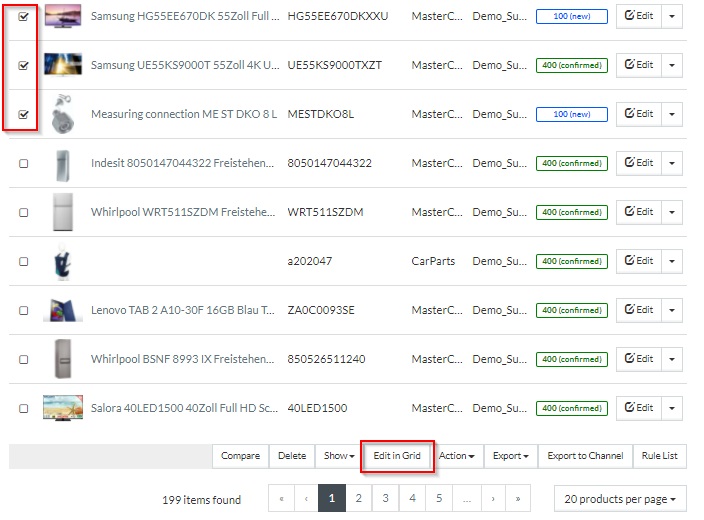
Task: Jump to last page with double-right arrow
Action: [518, 498]
